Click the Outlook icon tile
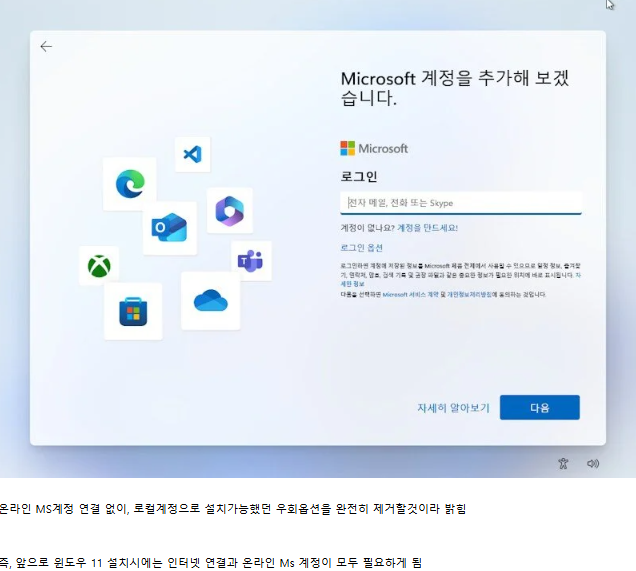The image size is (636, 571). click(170, 228)
